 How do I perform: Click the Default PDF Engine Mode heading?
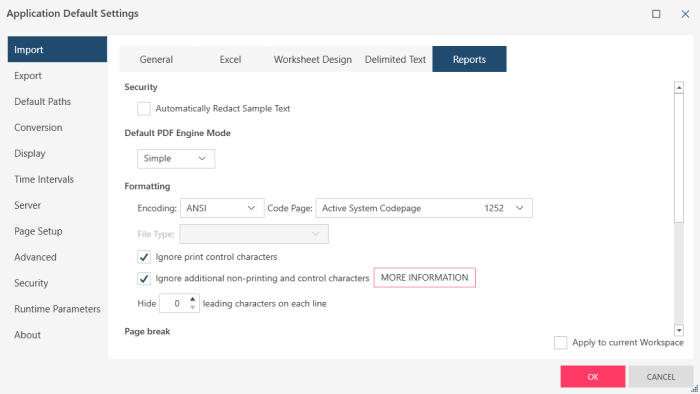coord(177,133)
